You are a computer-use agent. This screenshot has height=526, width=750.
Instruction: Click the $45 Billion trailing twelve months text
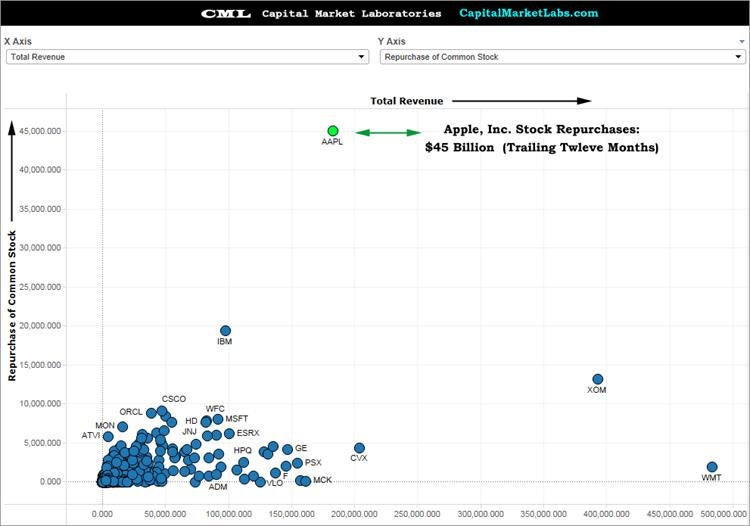[542, 147]
